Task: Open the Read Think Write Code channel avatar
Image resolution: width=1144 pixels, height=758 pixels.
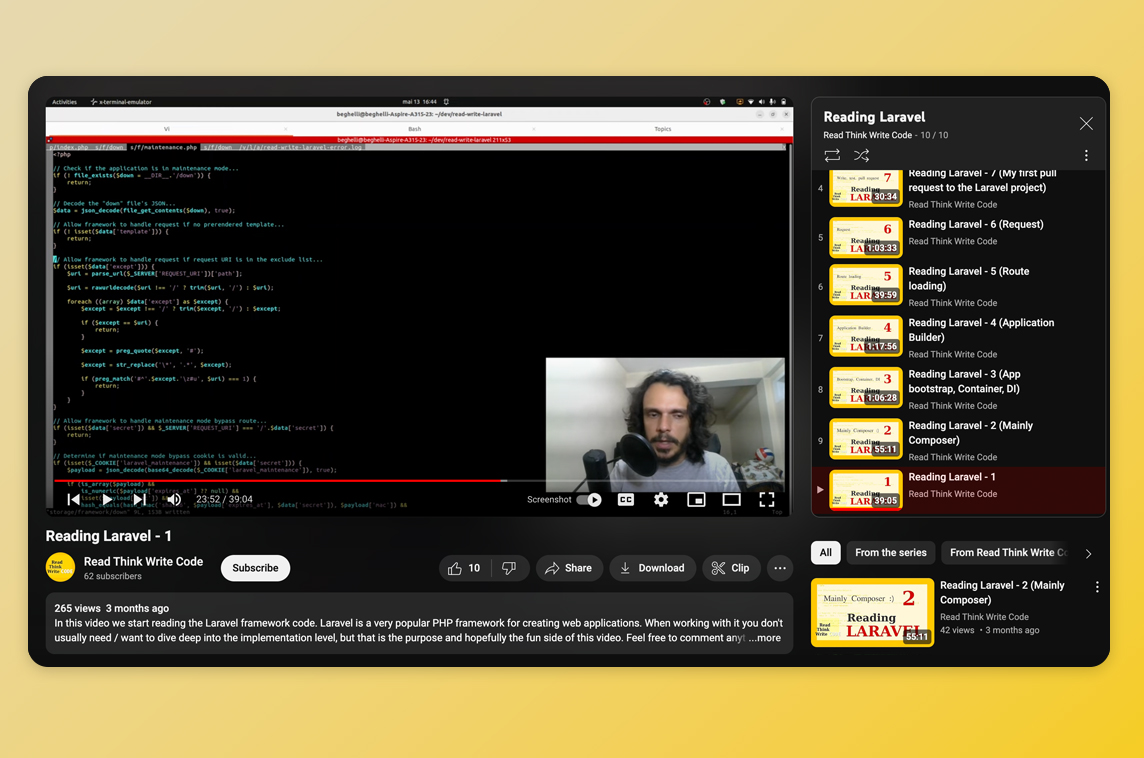Action: [61, 568]
